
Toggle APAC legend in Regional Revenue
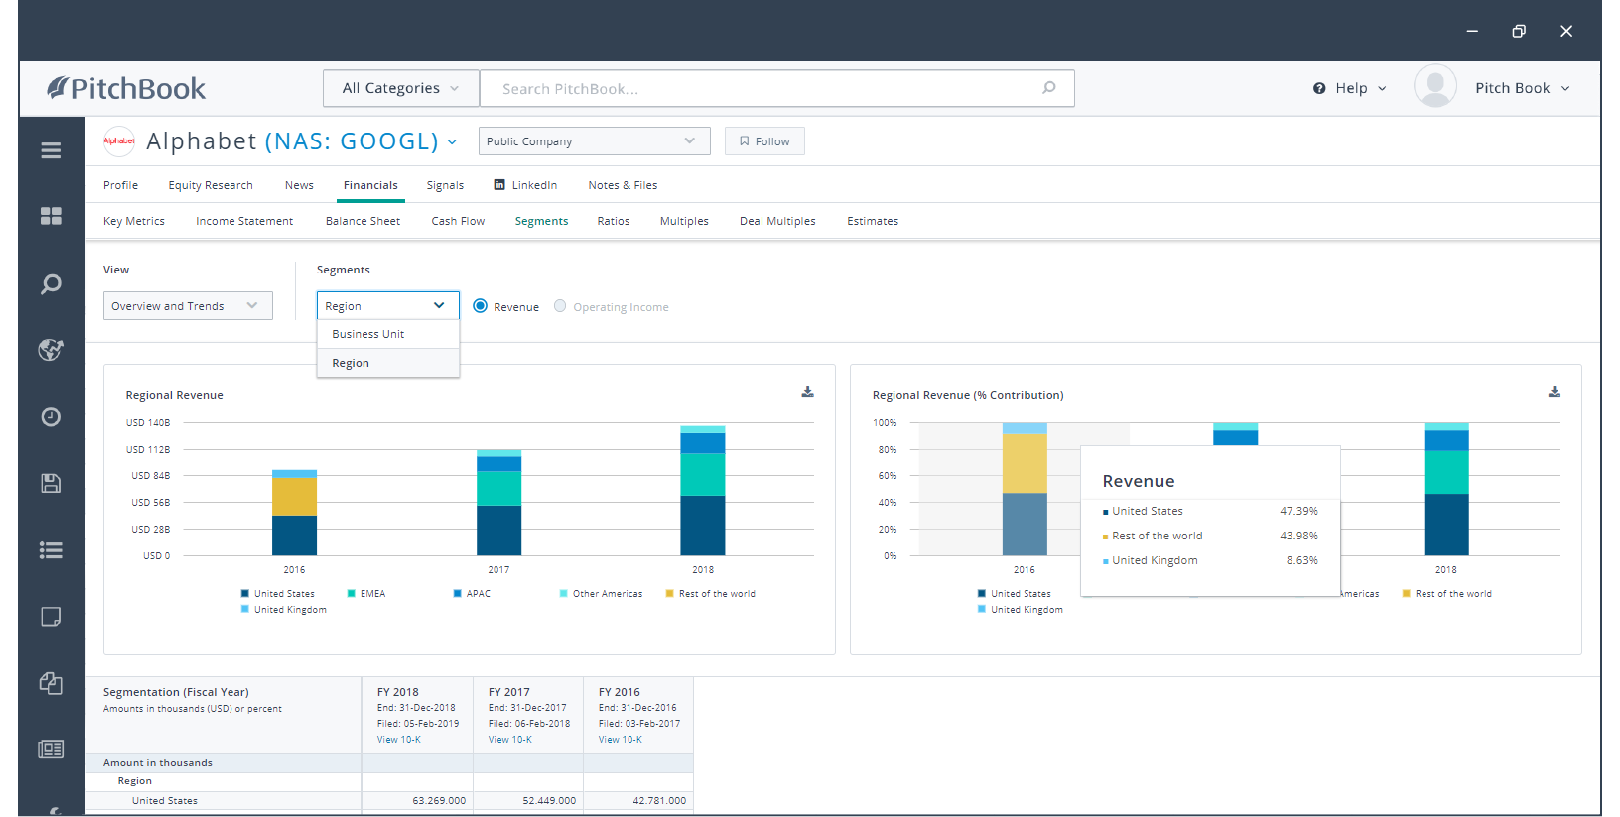point(472,594)
